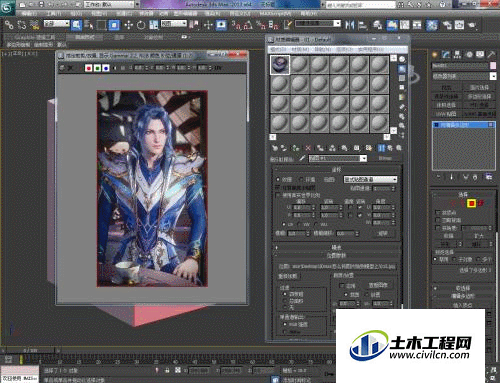Open Utilities hammer tab in command panel
The image size is (500, 383).
tap(491, 54)
